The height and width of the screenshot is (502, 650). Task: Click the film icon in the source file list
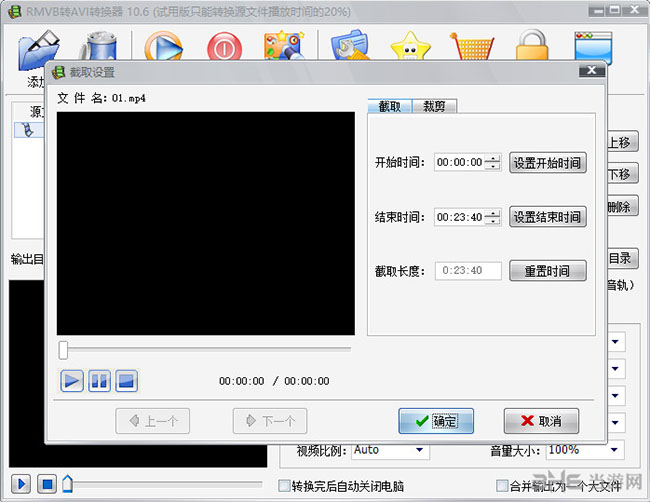point(28,130)
